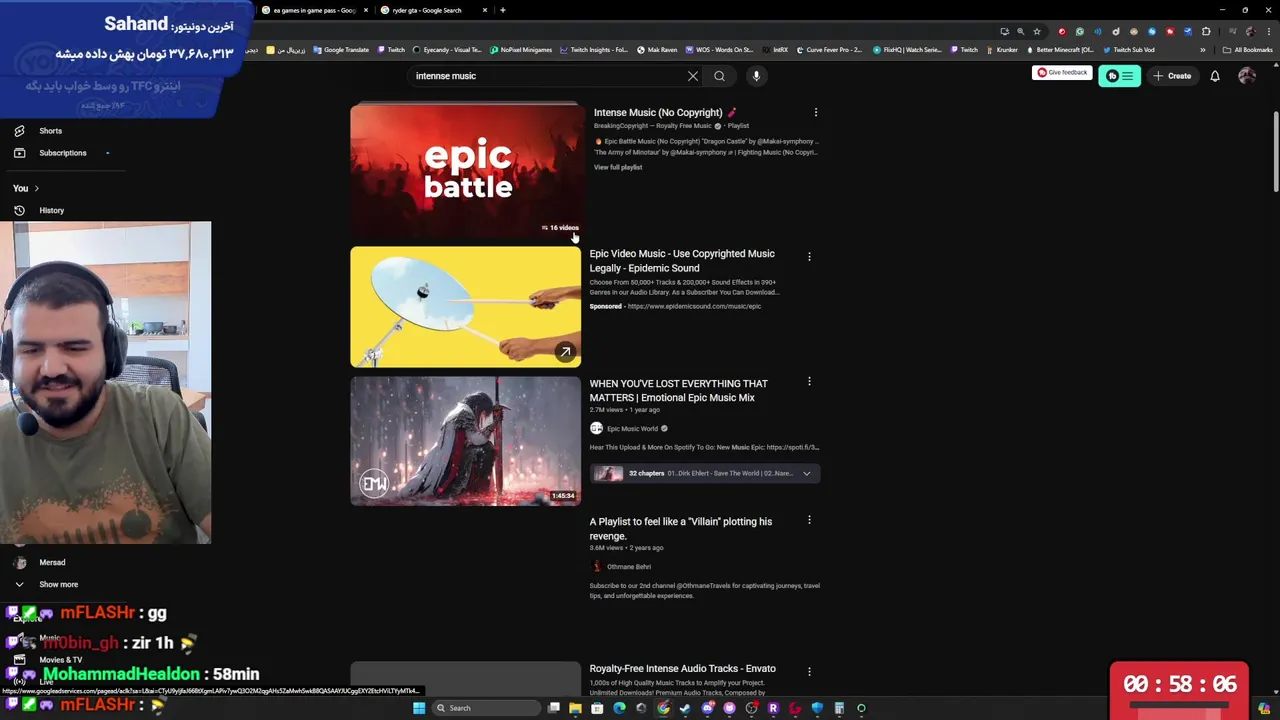Open Epidemic Sound ad thumbnail

coord(466,307)
